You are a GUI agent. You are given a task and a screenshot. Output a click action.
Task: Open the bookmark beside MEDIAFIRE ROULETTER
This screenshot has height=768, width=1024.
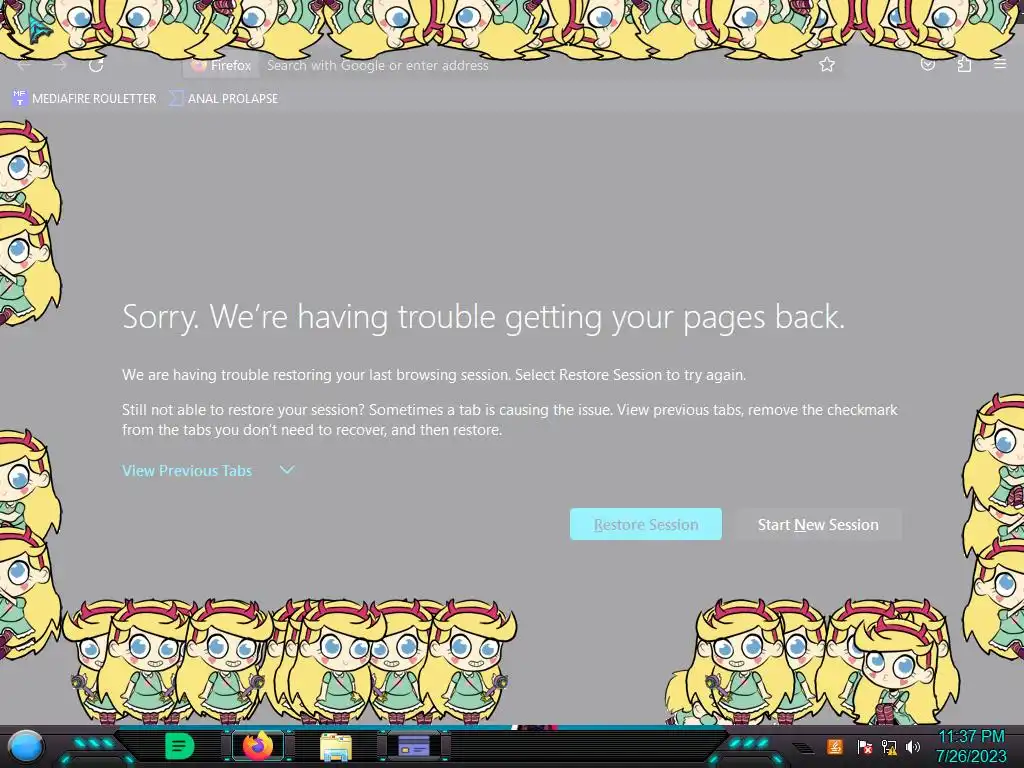point(223,99)
